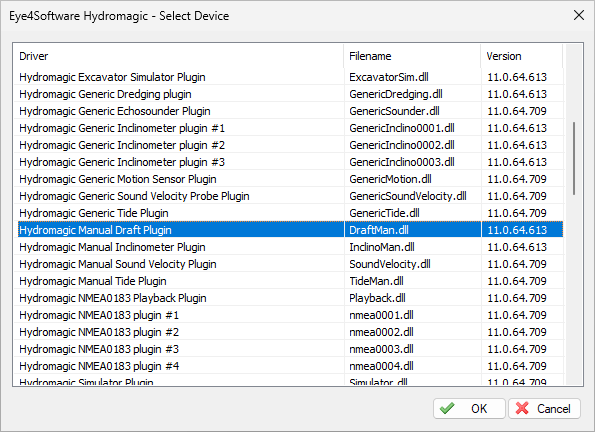The height and width of the screenshot is (432, 595).
Task: Cancel the Select Device dialog
Action: [544, 408]
